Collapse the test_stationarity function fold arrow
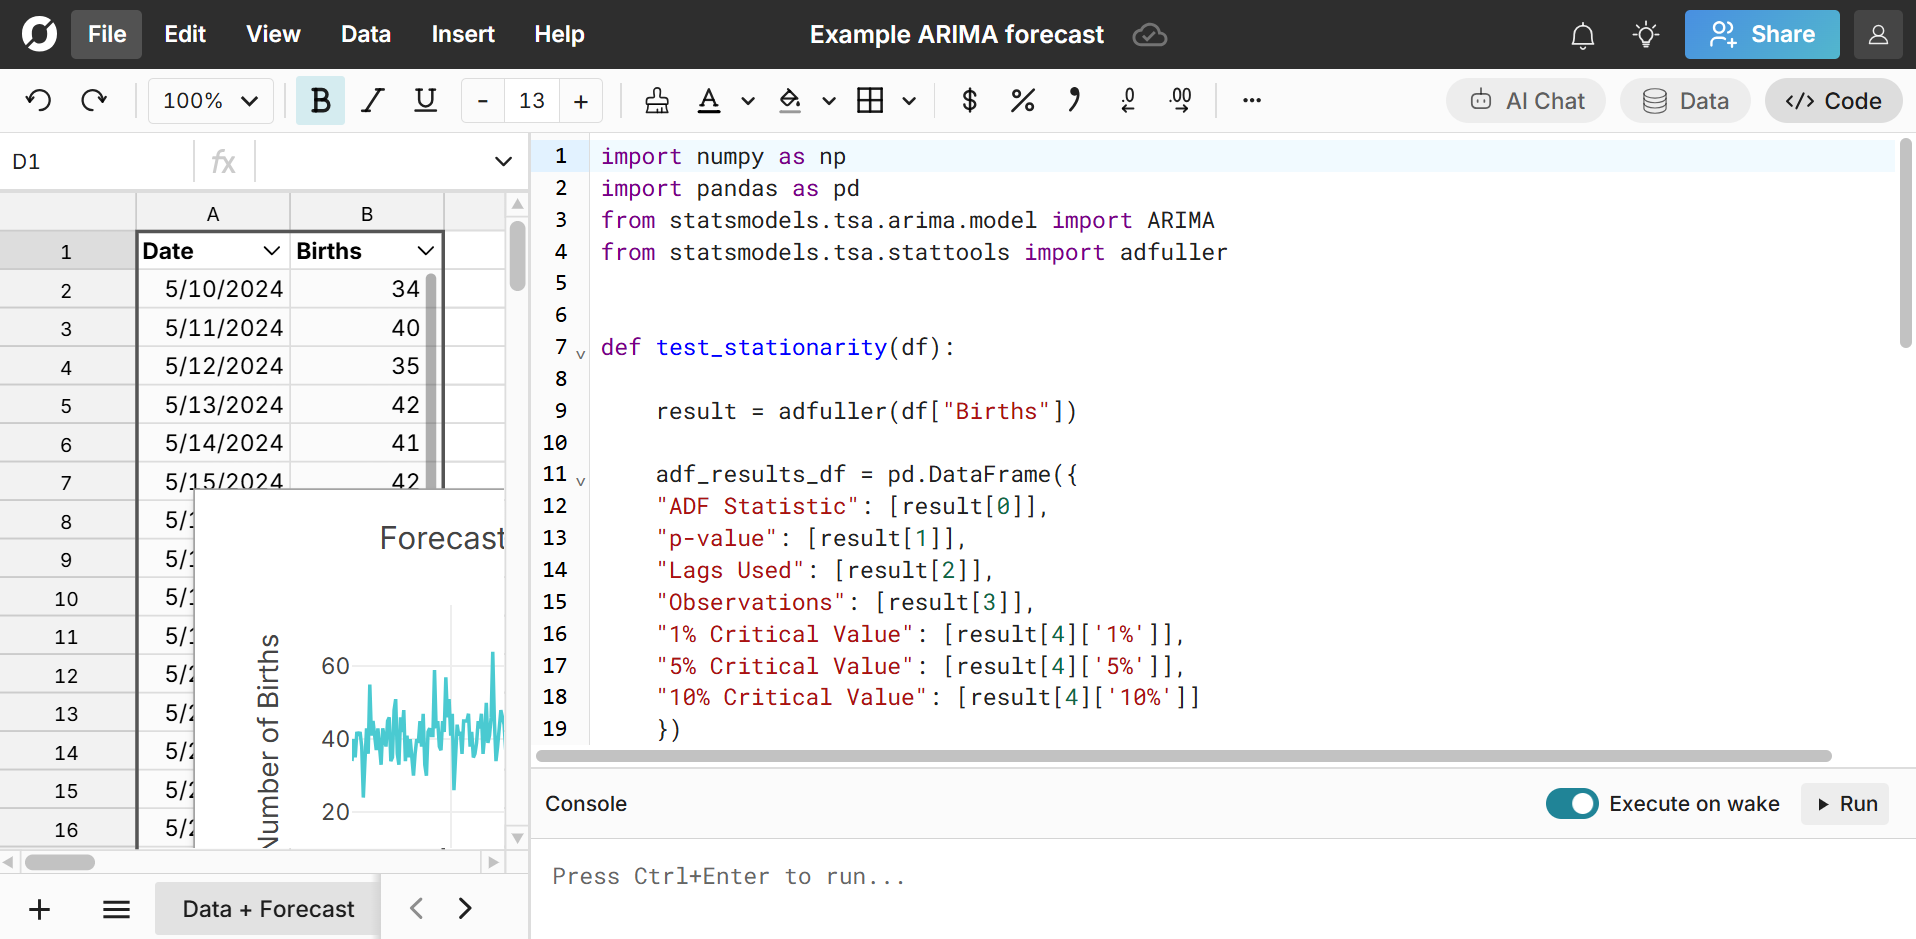 coord(581,353)
